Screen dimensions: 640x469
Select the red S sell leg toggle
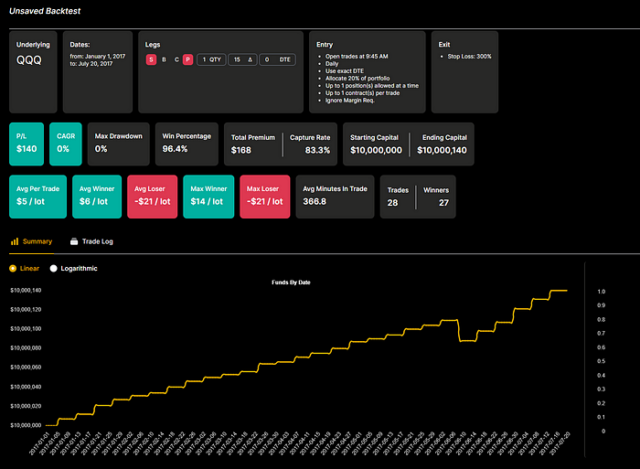tap(152, 60)
